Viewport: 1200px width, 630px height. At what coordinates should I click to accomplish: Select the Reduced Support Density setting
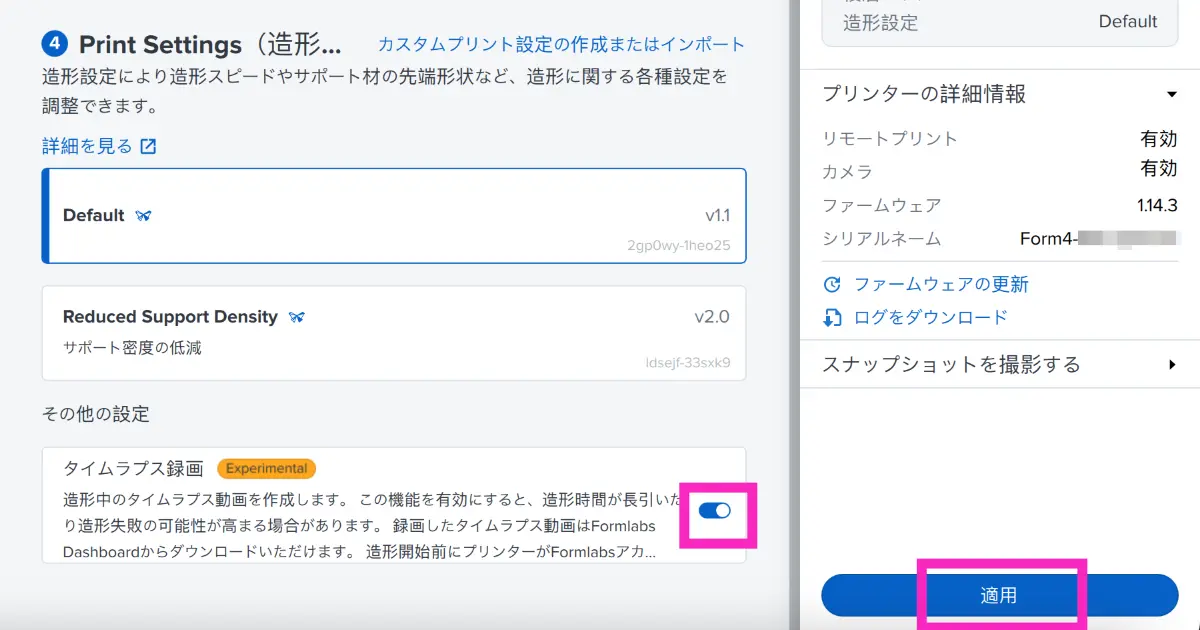[x=394, y=333]
